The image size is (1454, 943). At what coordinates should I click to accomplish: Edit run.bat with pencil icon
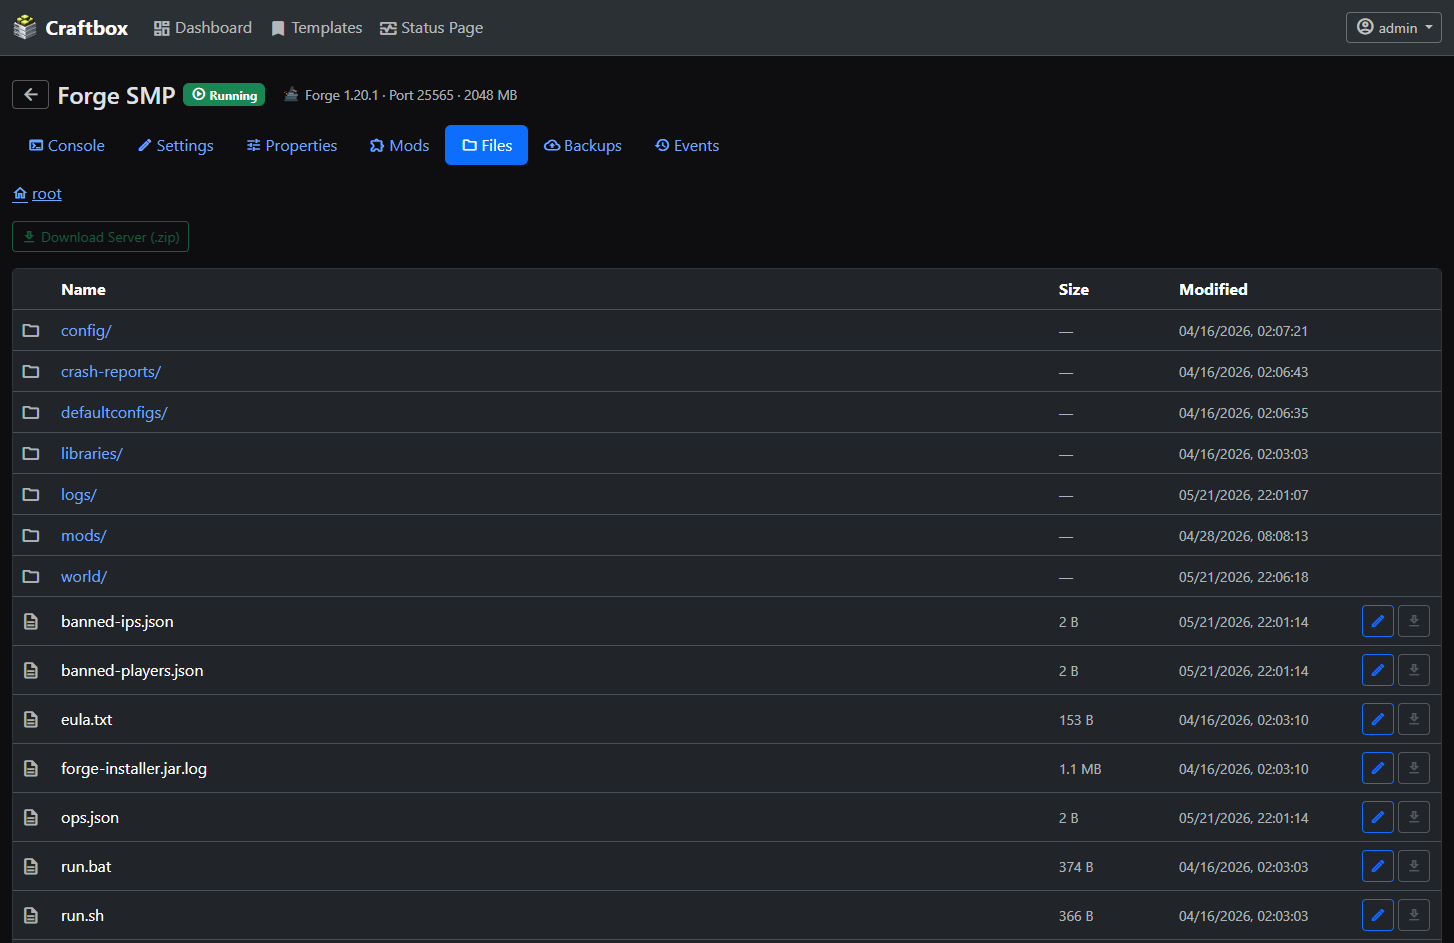point(1378,866)
